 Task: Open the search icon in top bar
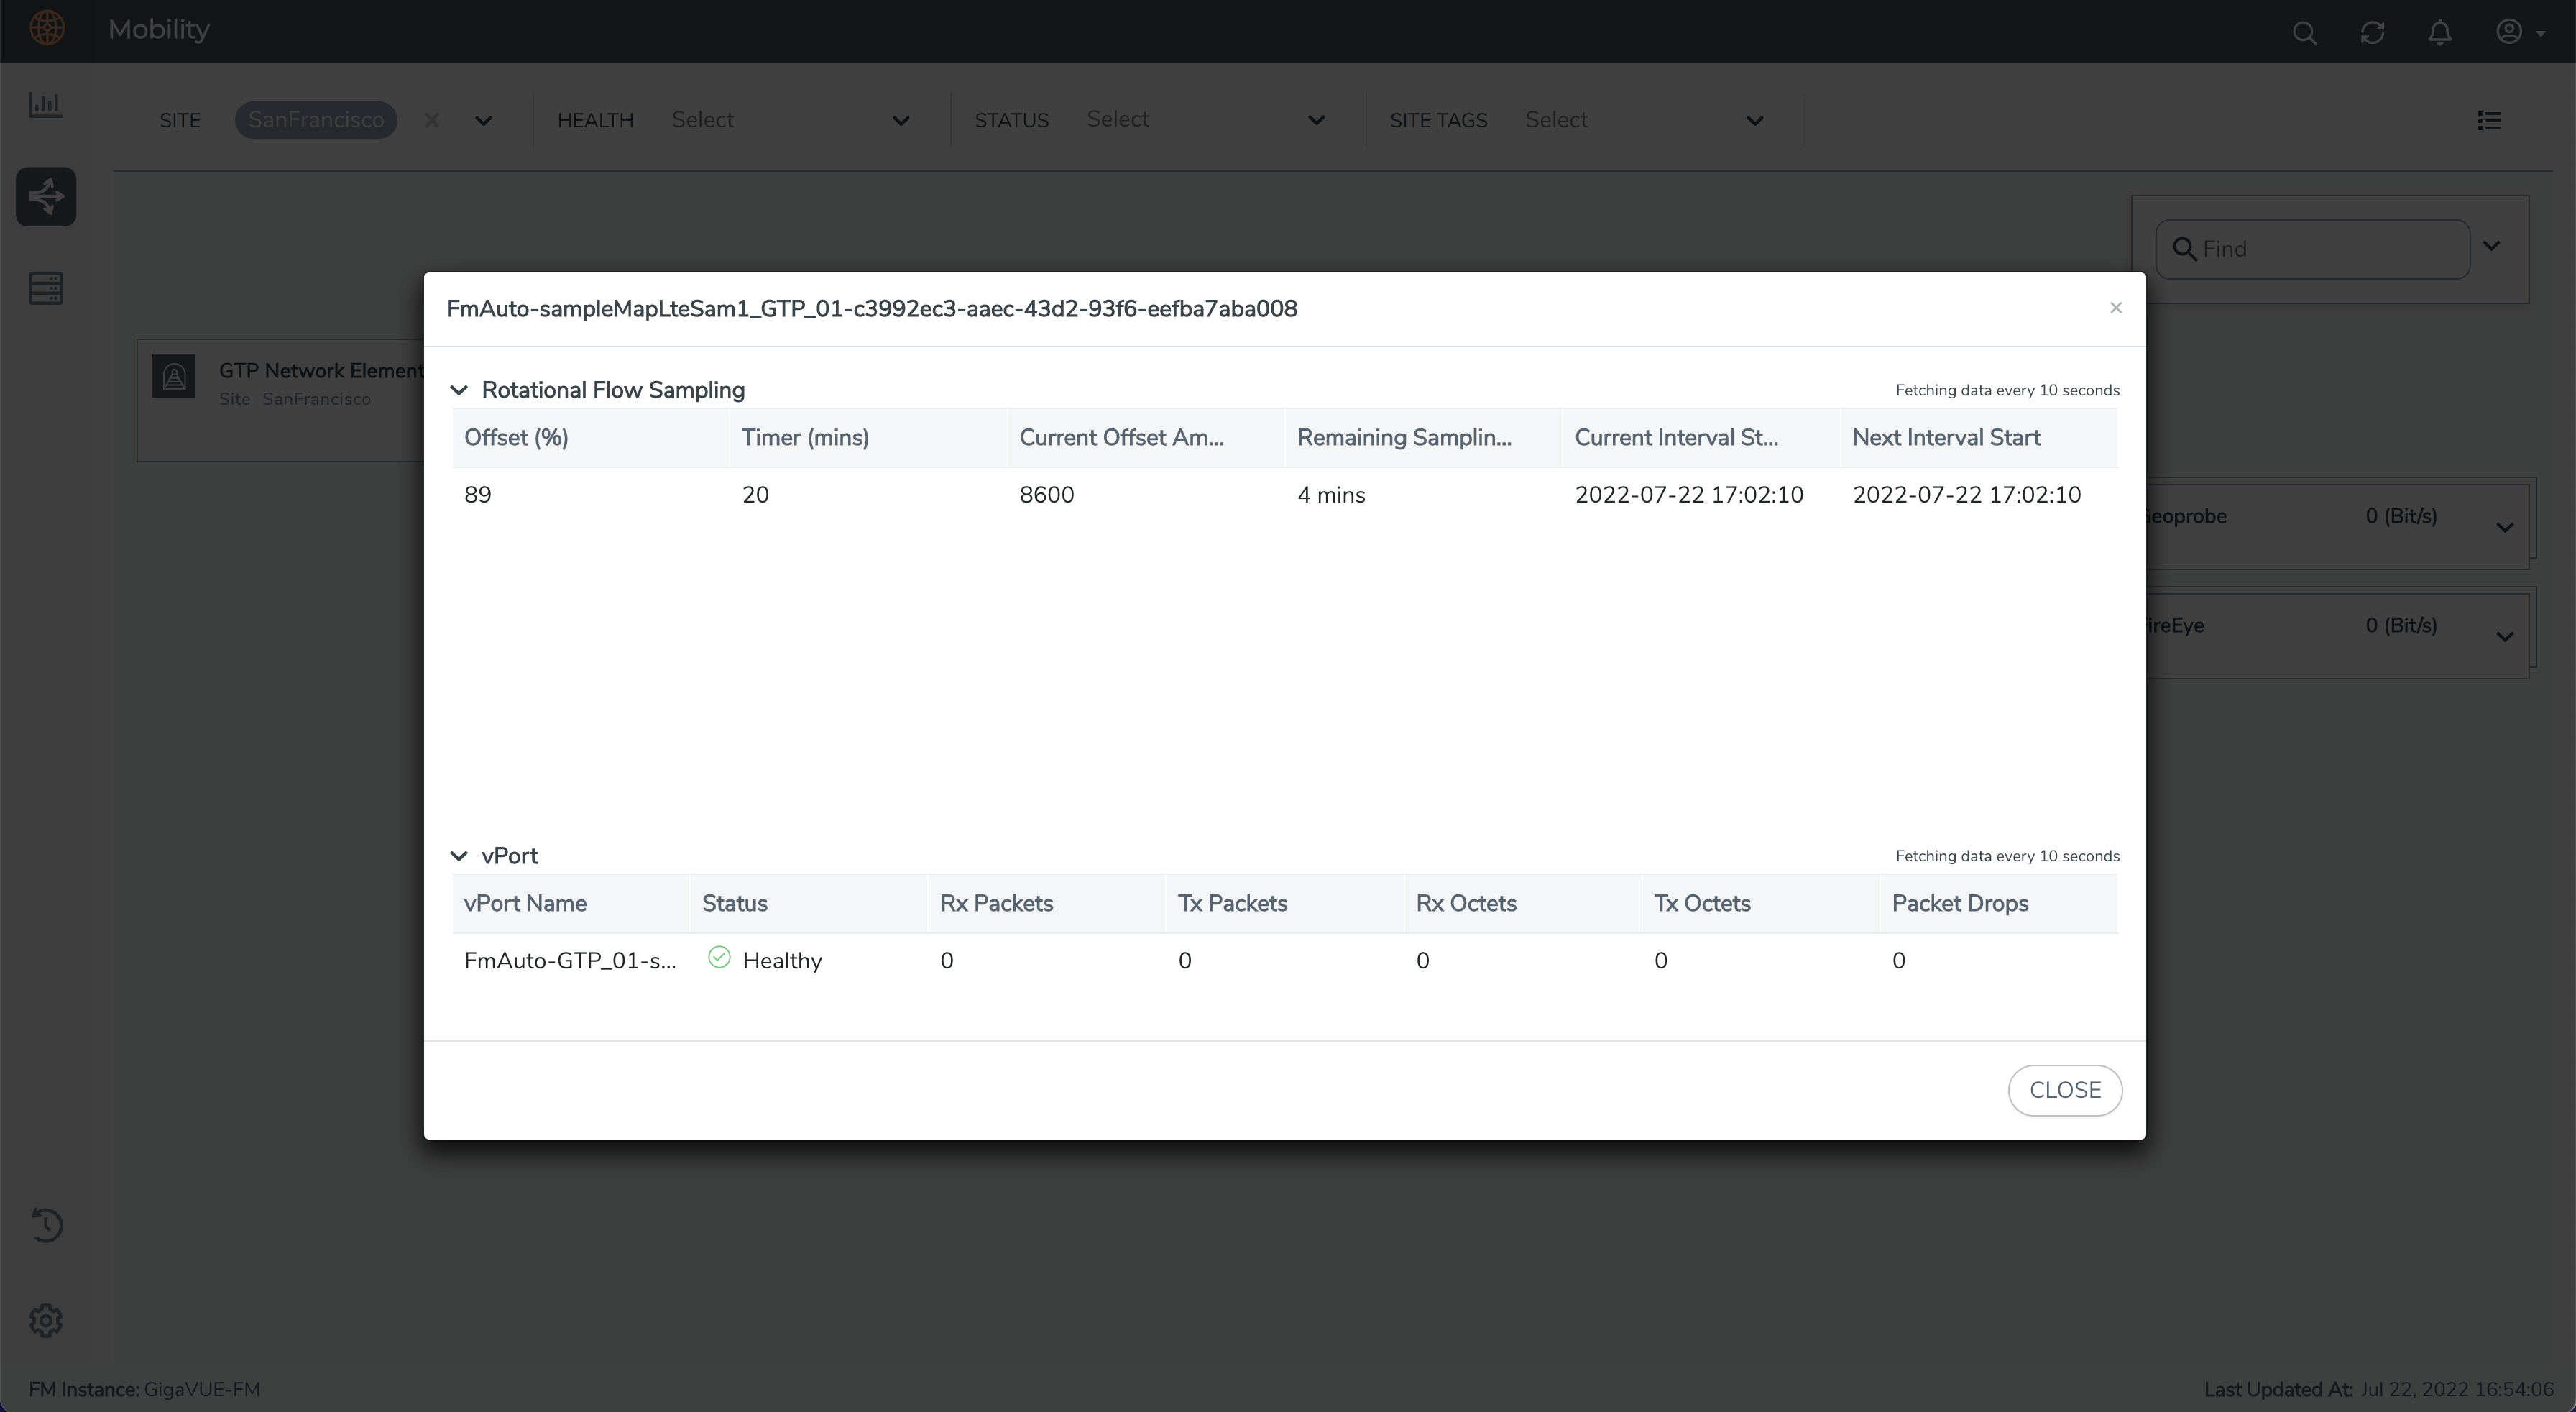[2304, 32]
